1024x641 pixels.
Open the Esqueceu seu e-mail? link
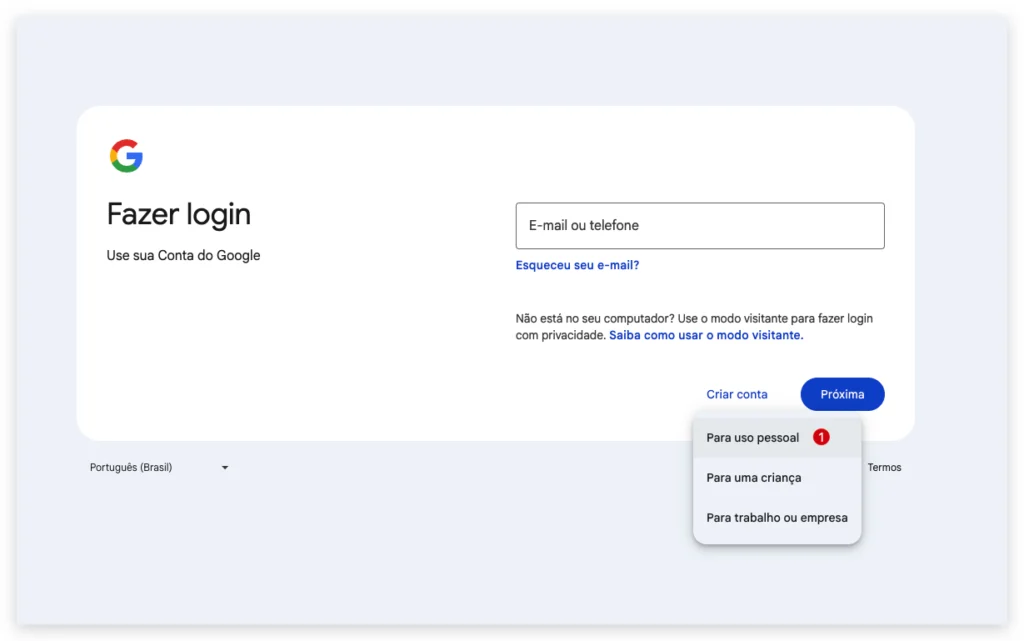coord(577,265)
